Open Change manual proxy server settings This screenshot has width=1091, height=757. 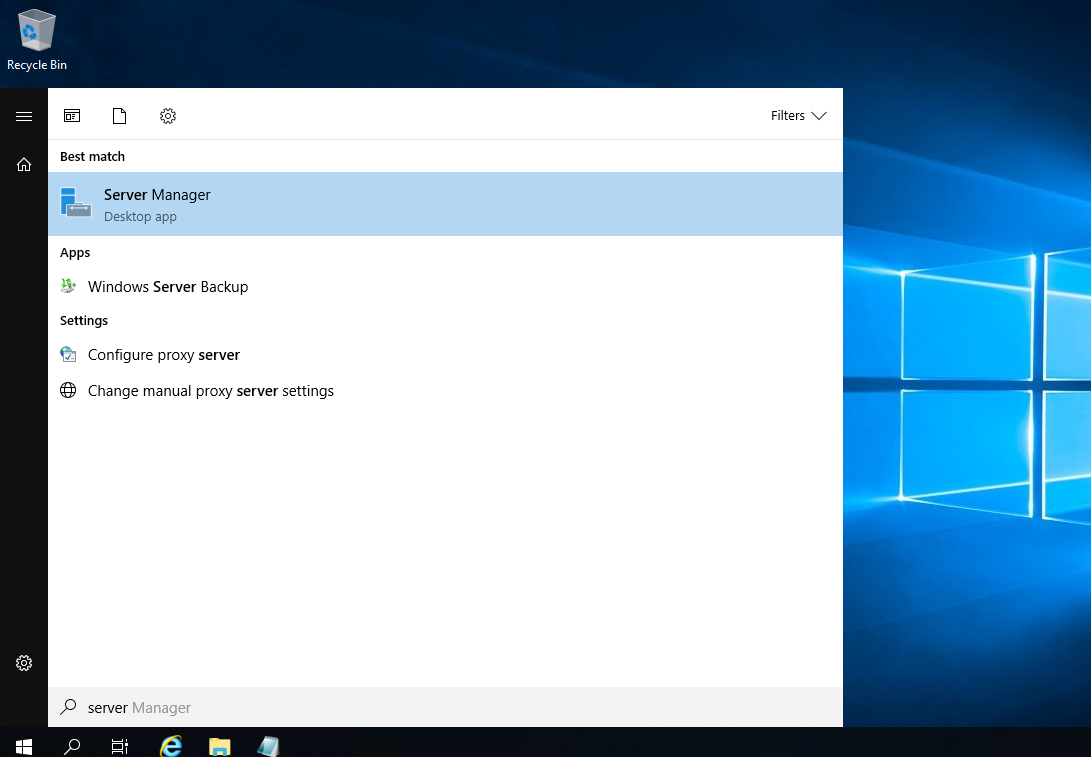click(x=445, y=391)
